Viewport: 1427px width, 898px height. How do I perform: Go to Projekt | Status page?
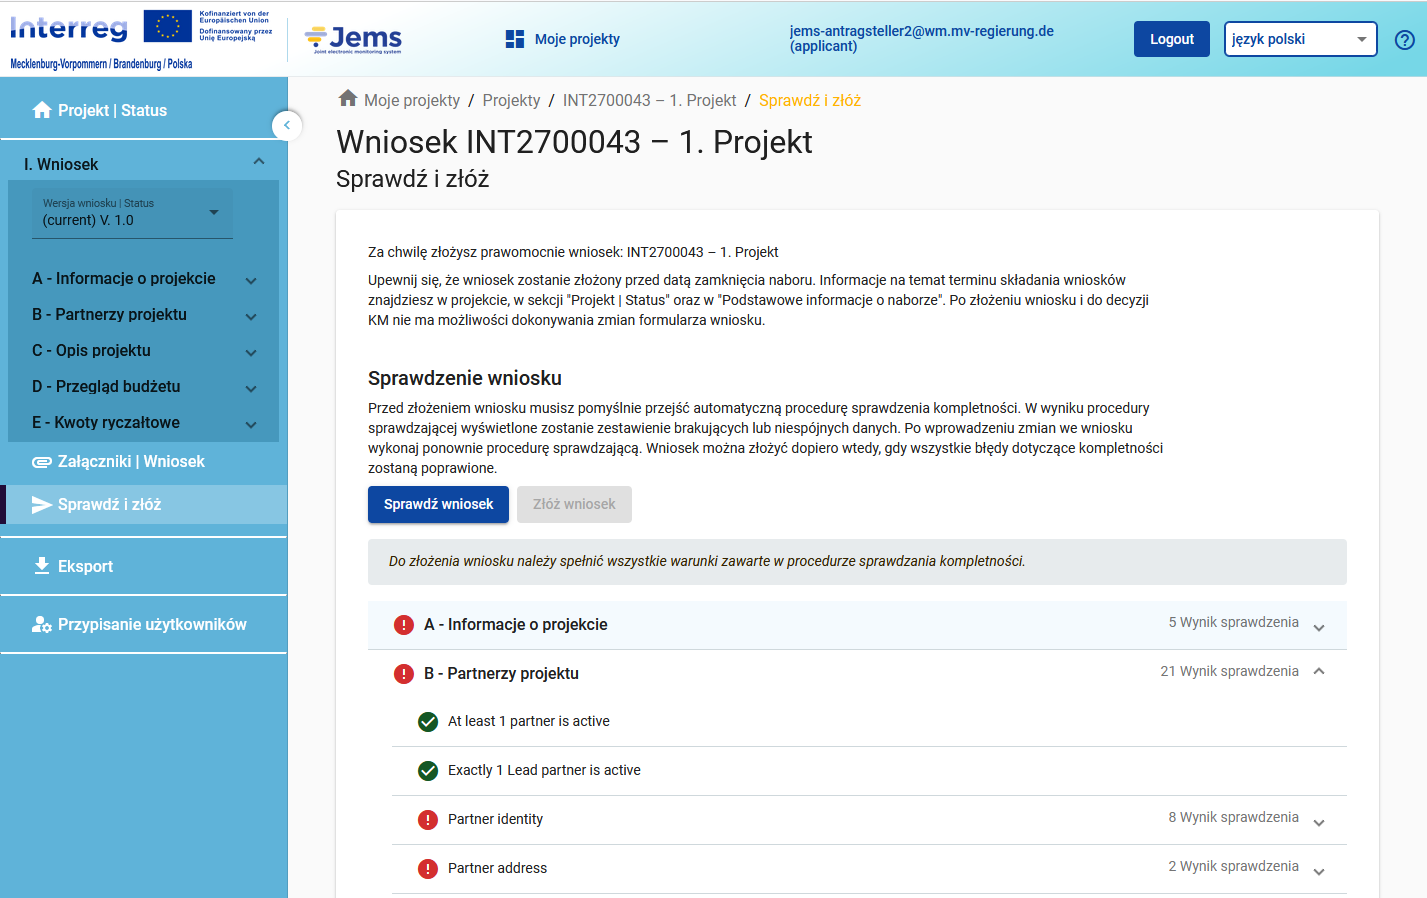coord(112,110)
